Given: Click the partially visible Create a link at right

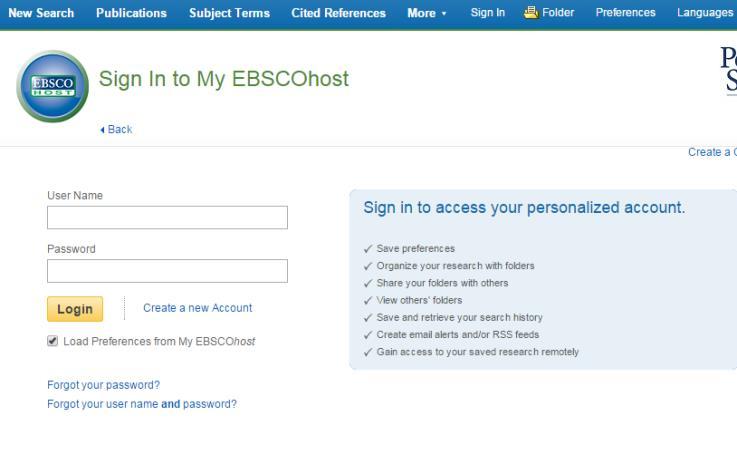Looking at the screenshot, I should click(712, 152).
